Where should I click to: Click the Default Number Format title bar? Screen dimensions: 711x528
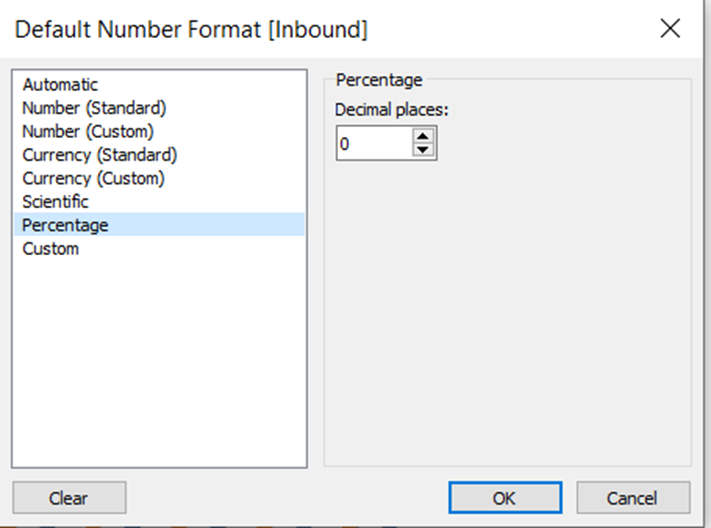pyautogui.click(x=300, y=29)
